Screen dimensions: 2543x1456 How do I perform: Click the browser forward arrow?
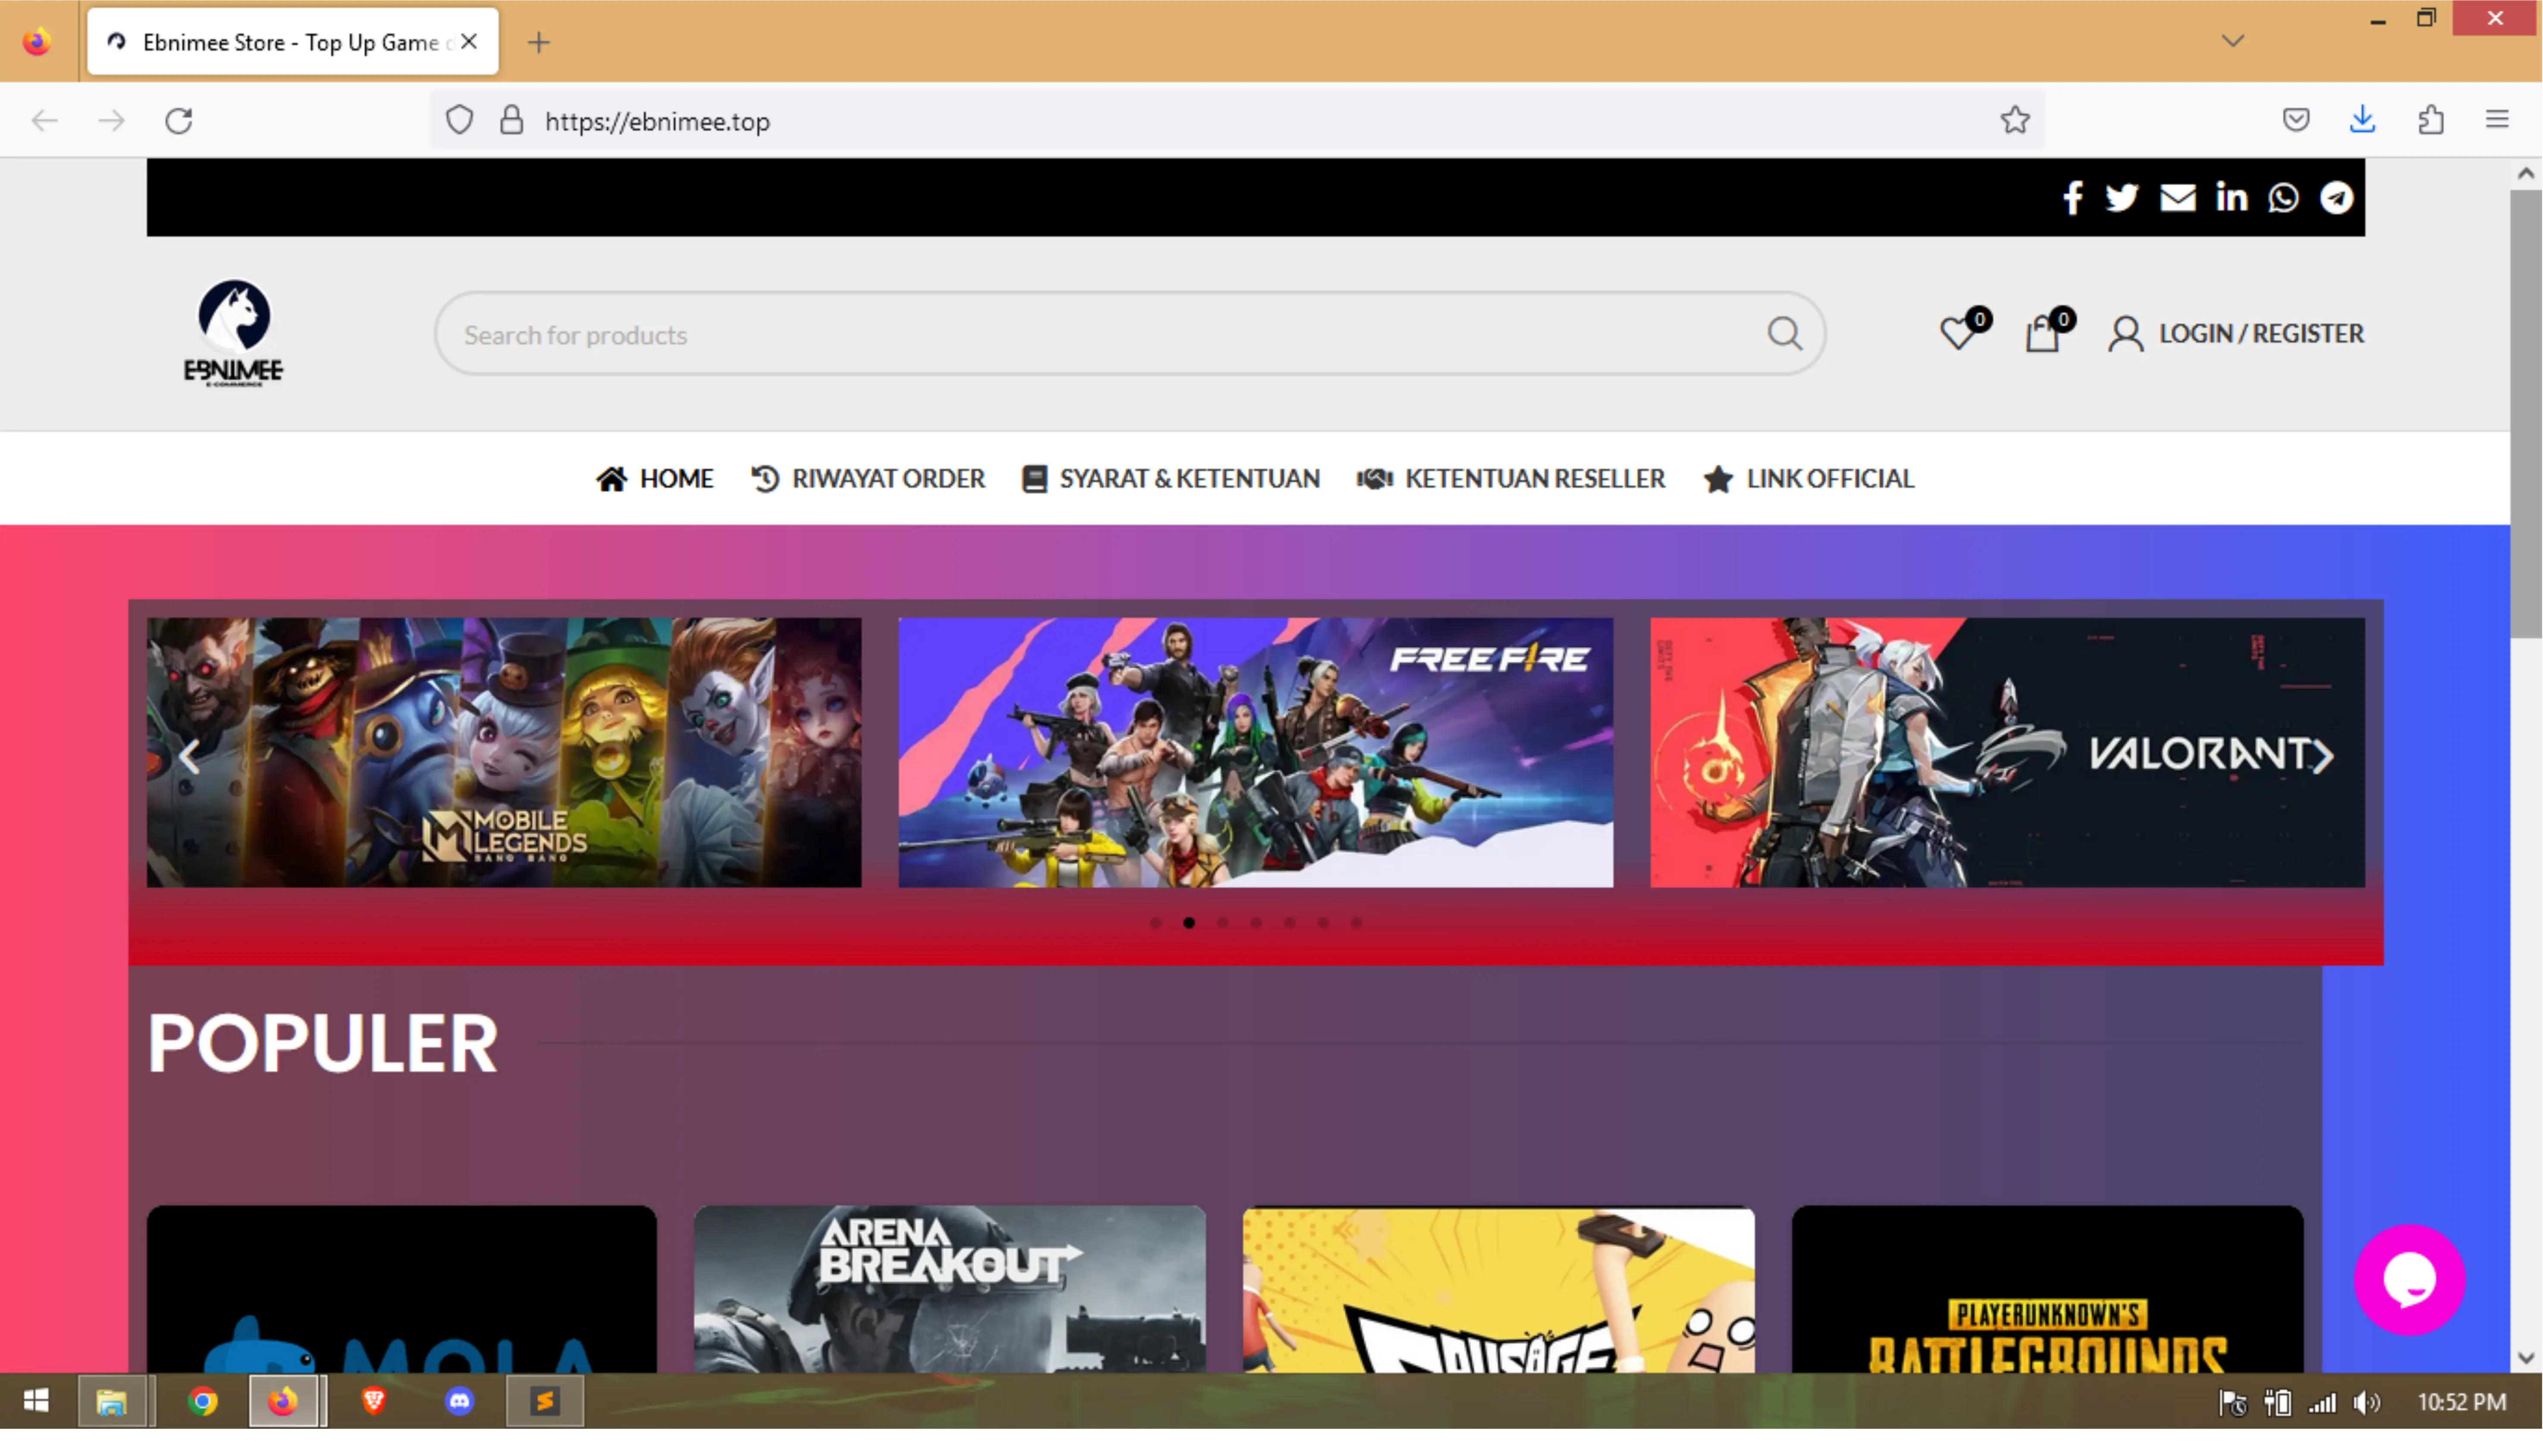(x=112, y=121)
